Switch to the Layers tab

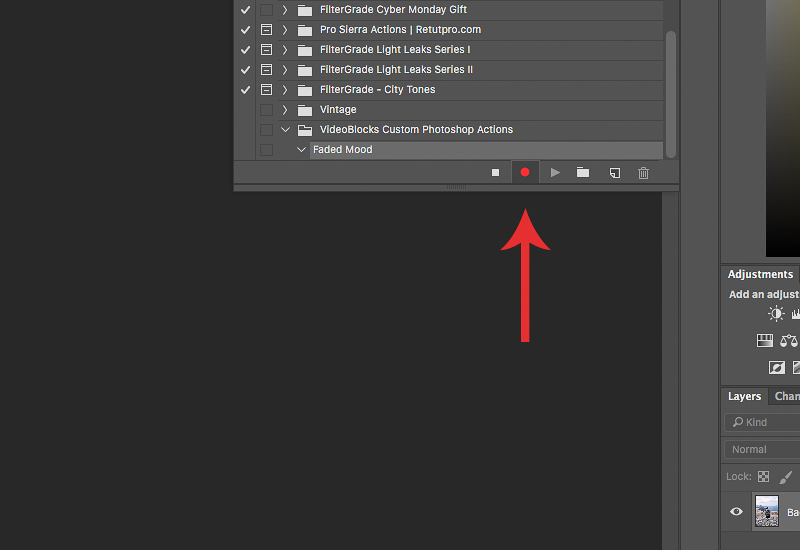[744, 396]
